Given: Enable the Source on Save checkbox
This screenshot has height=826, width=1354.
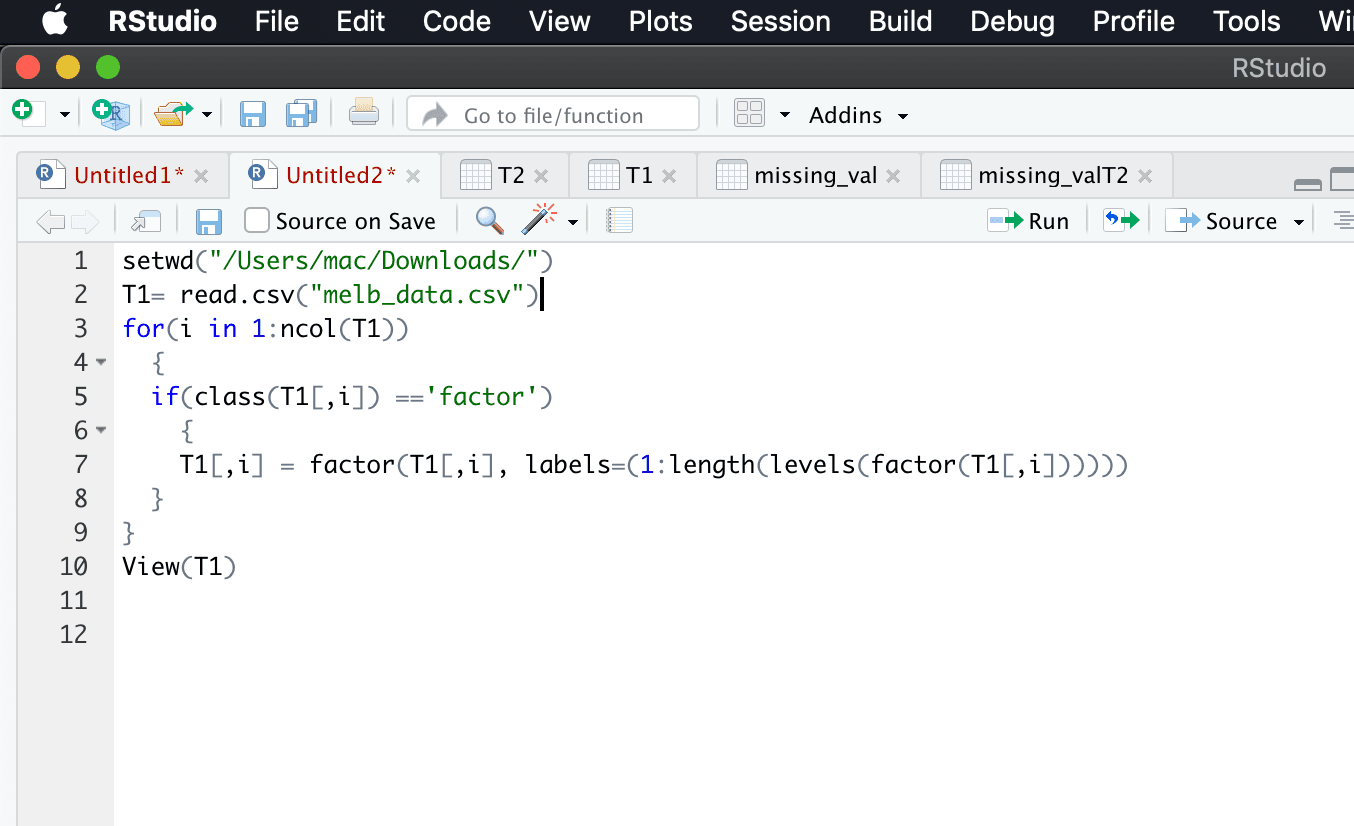Looking at the screenshot, I should coord(257,220).
